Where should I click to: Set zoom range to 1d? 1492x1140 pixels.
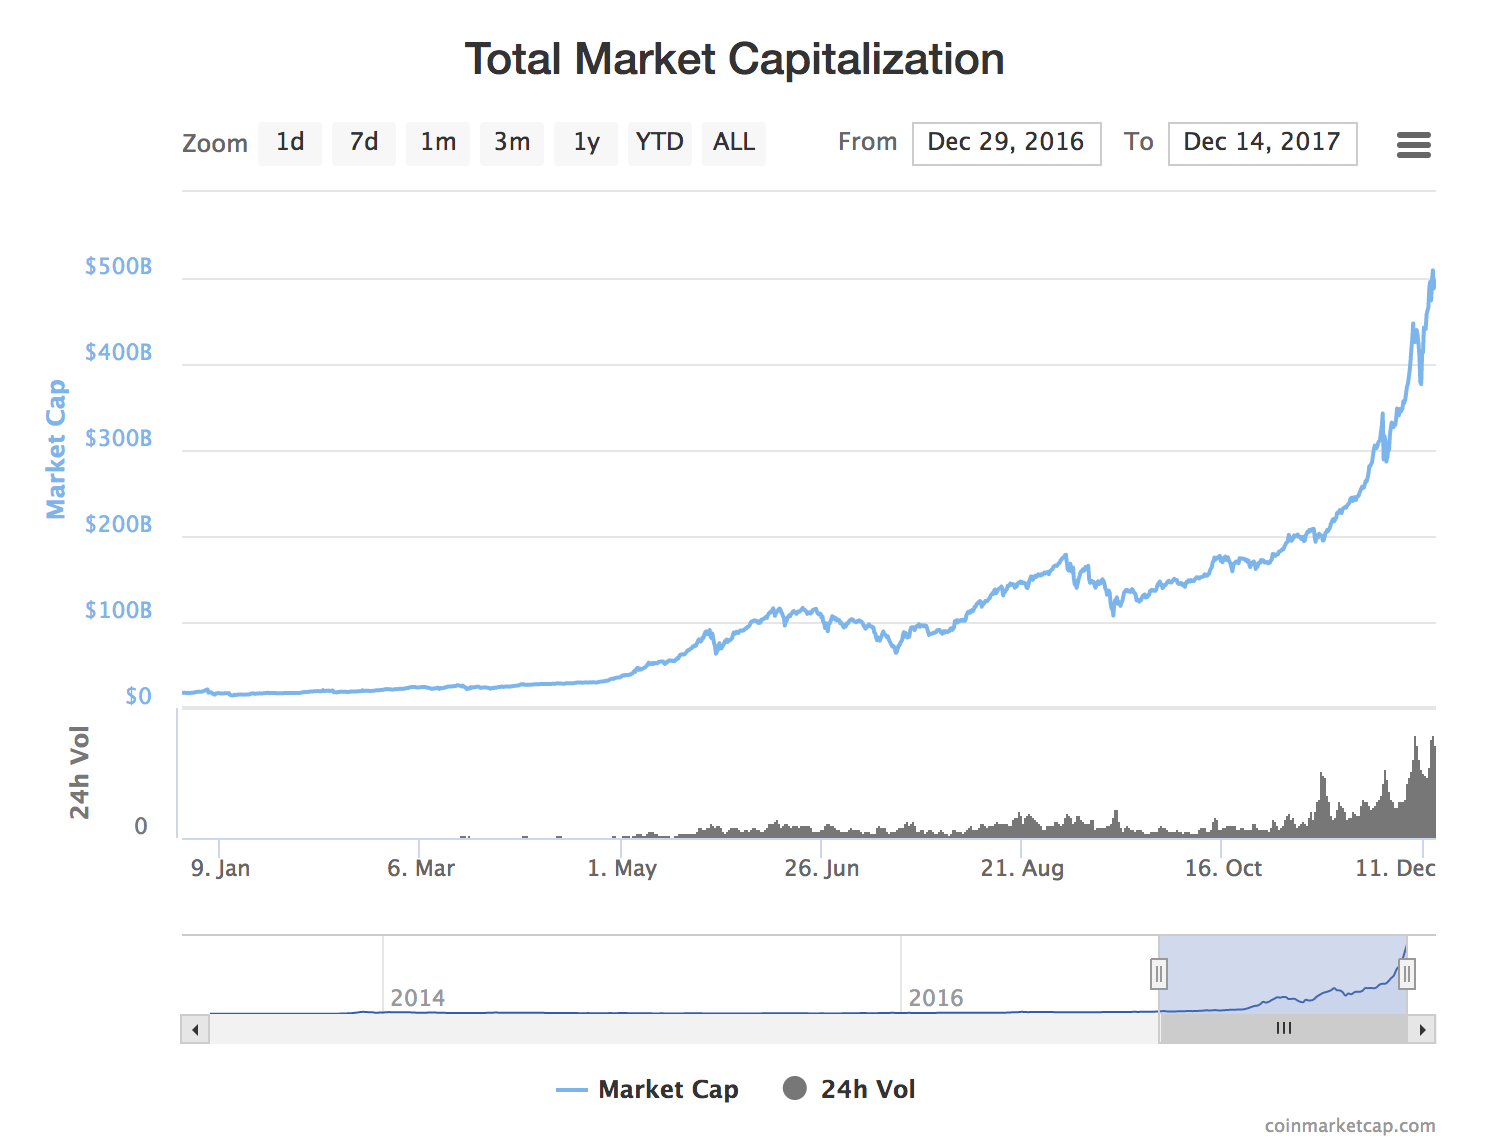point(290,143)
